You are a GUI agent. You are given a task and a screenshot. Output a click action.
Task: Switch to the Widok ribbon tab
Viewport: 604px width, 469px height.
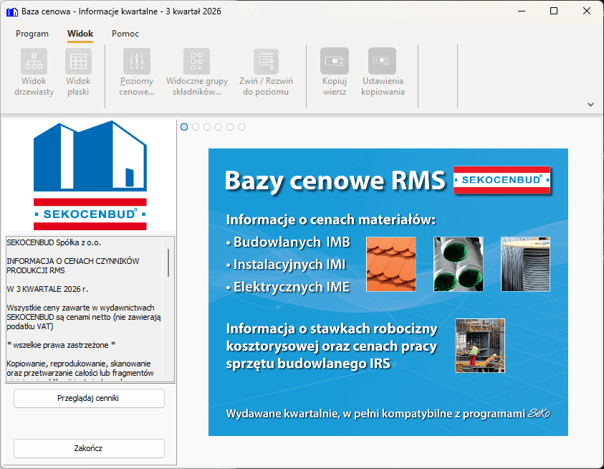click(x=80, y=34)
